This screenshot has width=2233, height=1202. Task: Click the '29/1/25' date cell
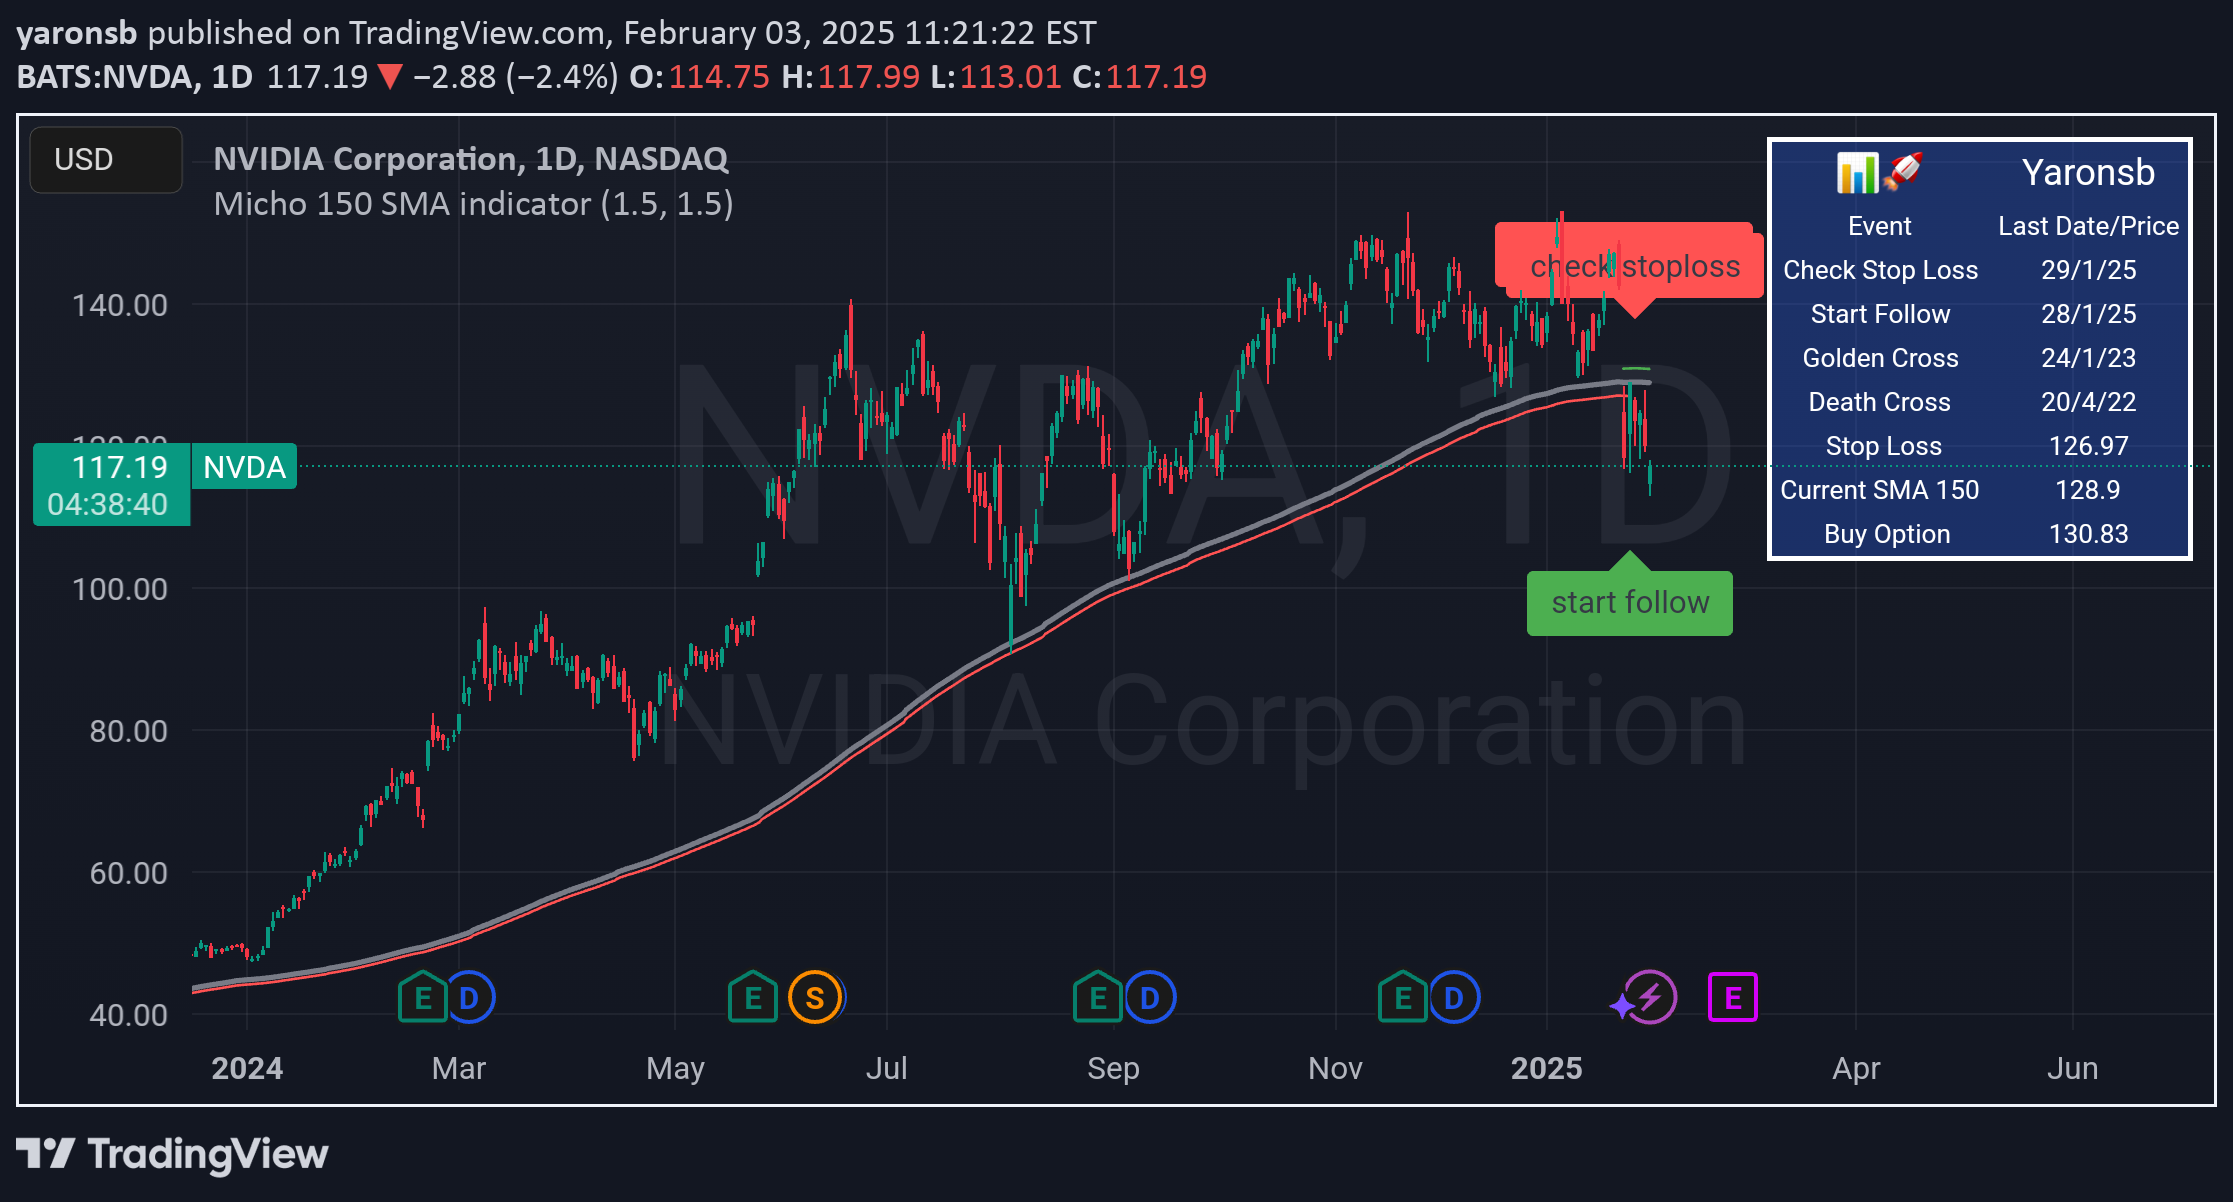click(x=2088, y=270)
